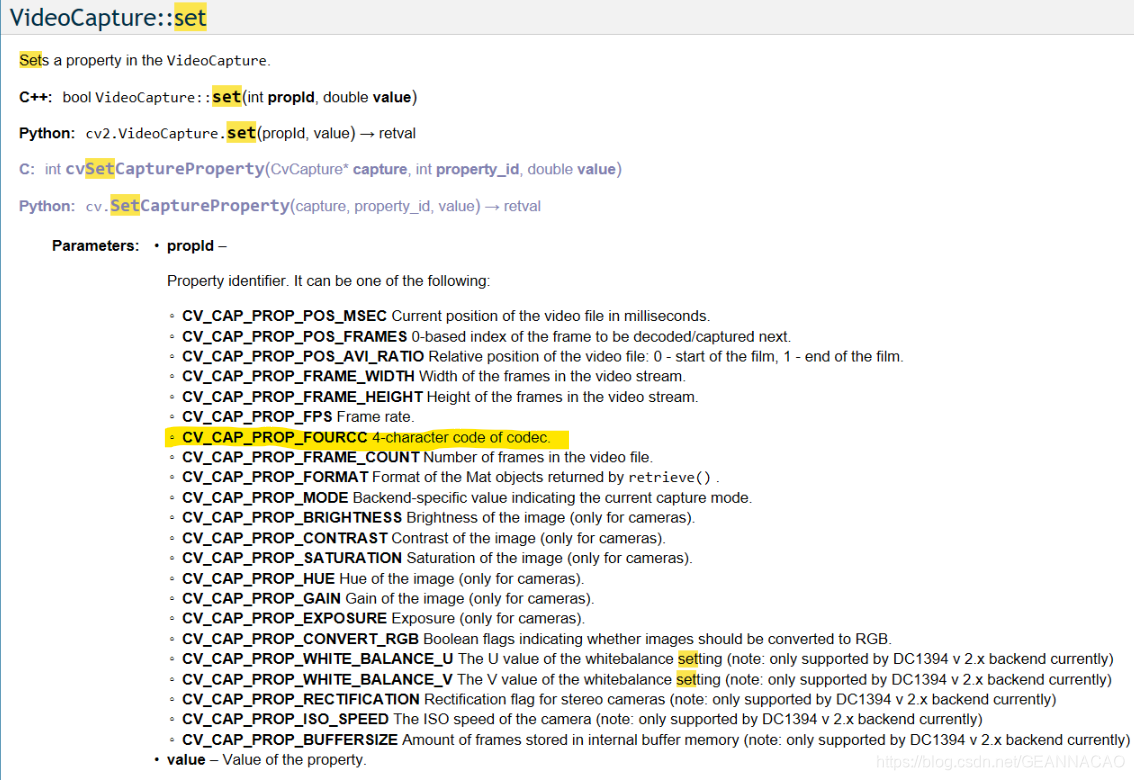Click the 'value – Value of the property' line
Image resolution: width=1134 pixels, height=780 pixels.
[267, 760]
